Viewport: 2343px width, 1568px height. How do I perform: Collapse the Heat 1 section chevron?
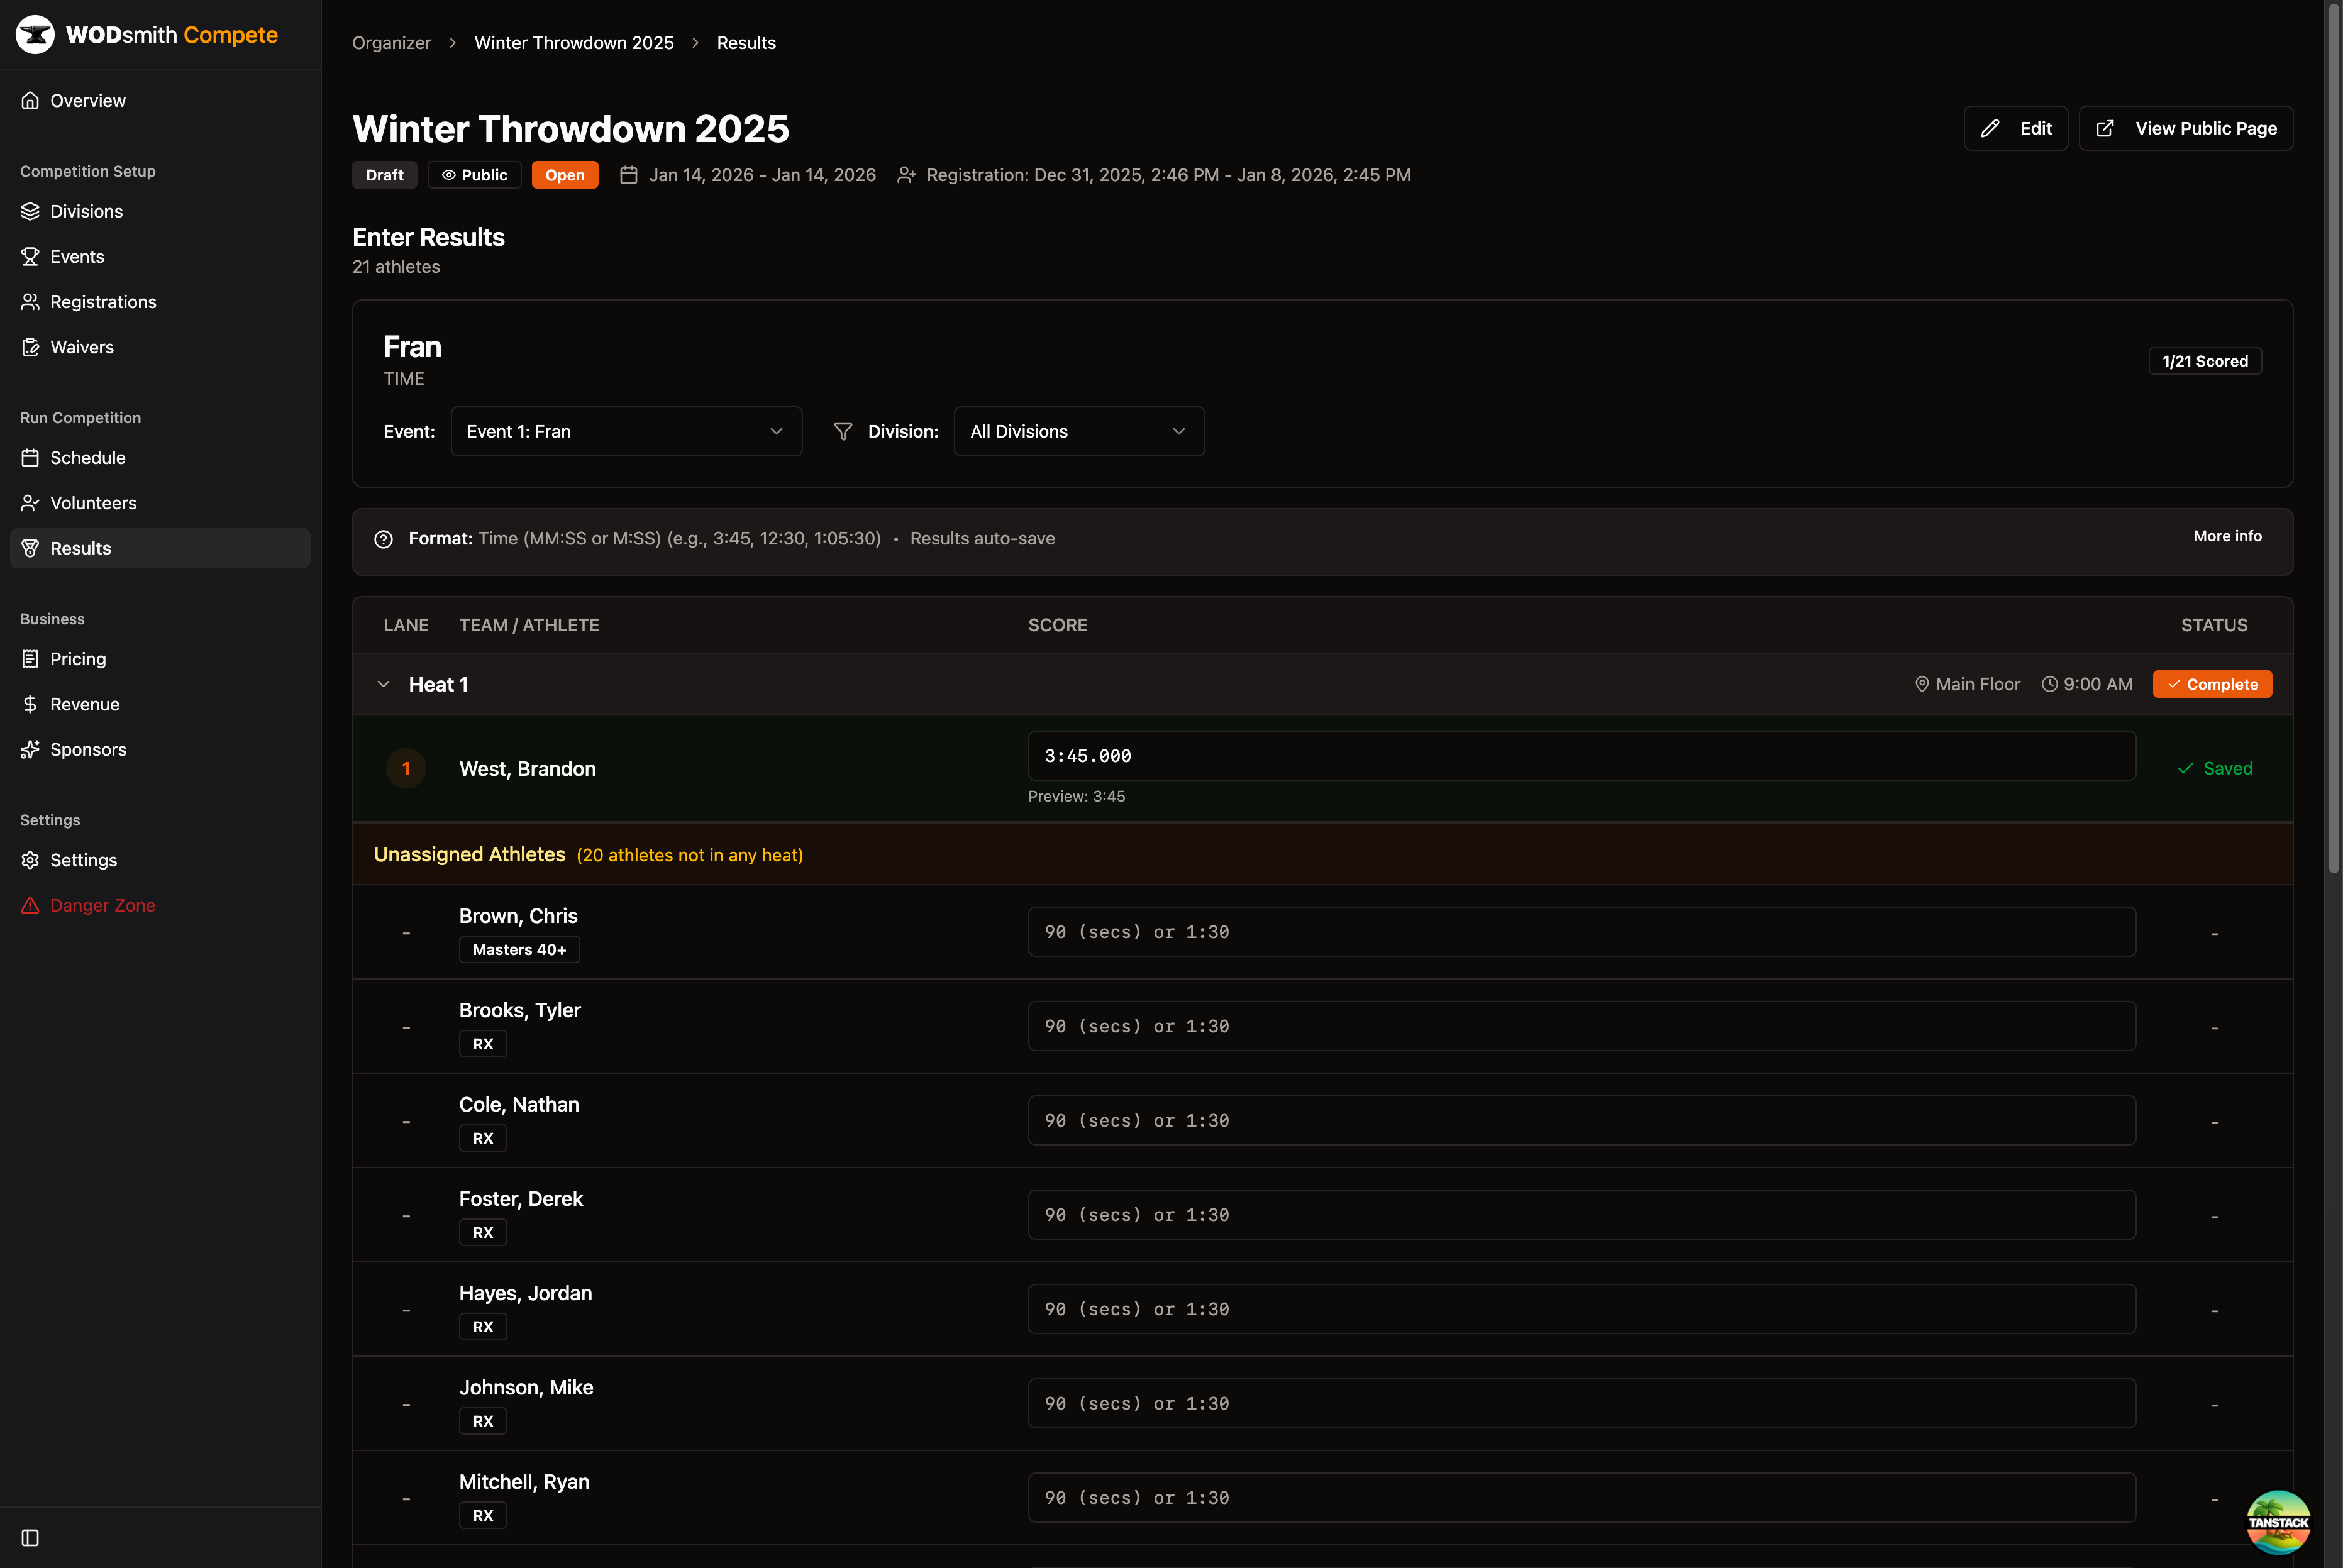coord(383,684)
